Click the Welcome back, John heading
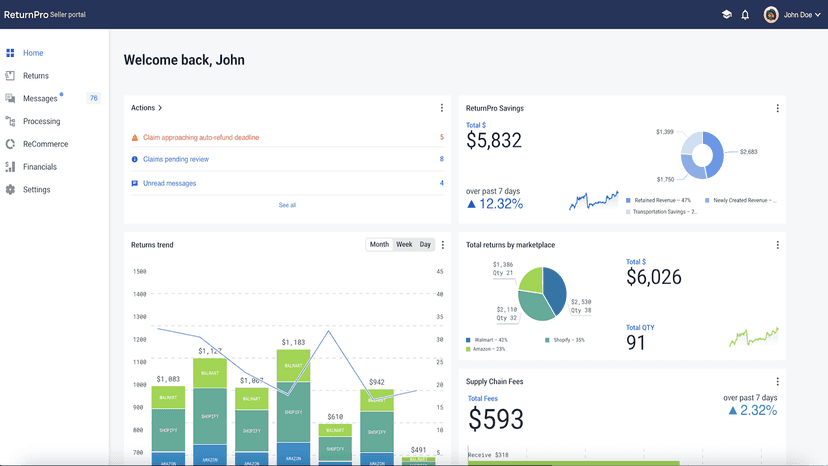828x466 pixels. [184, 60]
